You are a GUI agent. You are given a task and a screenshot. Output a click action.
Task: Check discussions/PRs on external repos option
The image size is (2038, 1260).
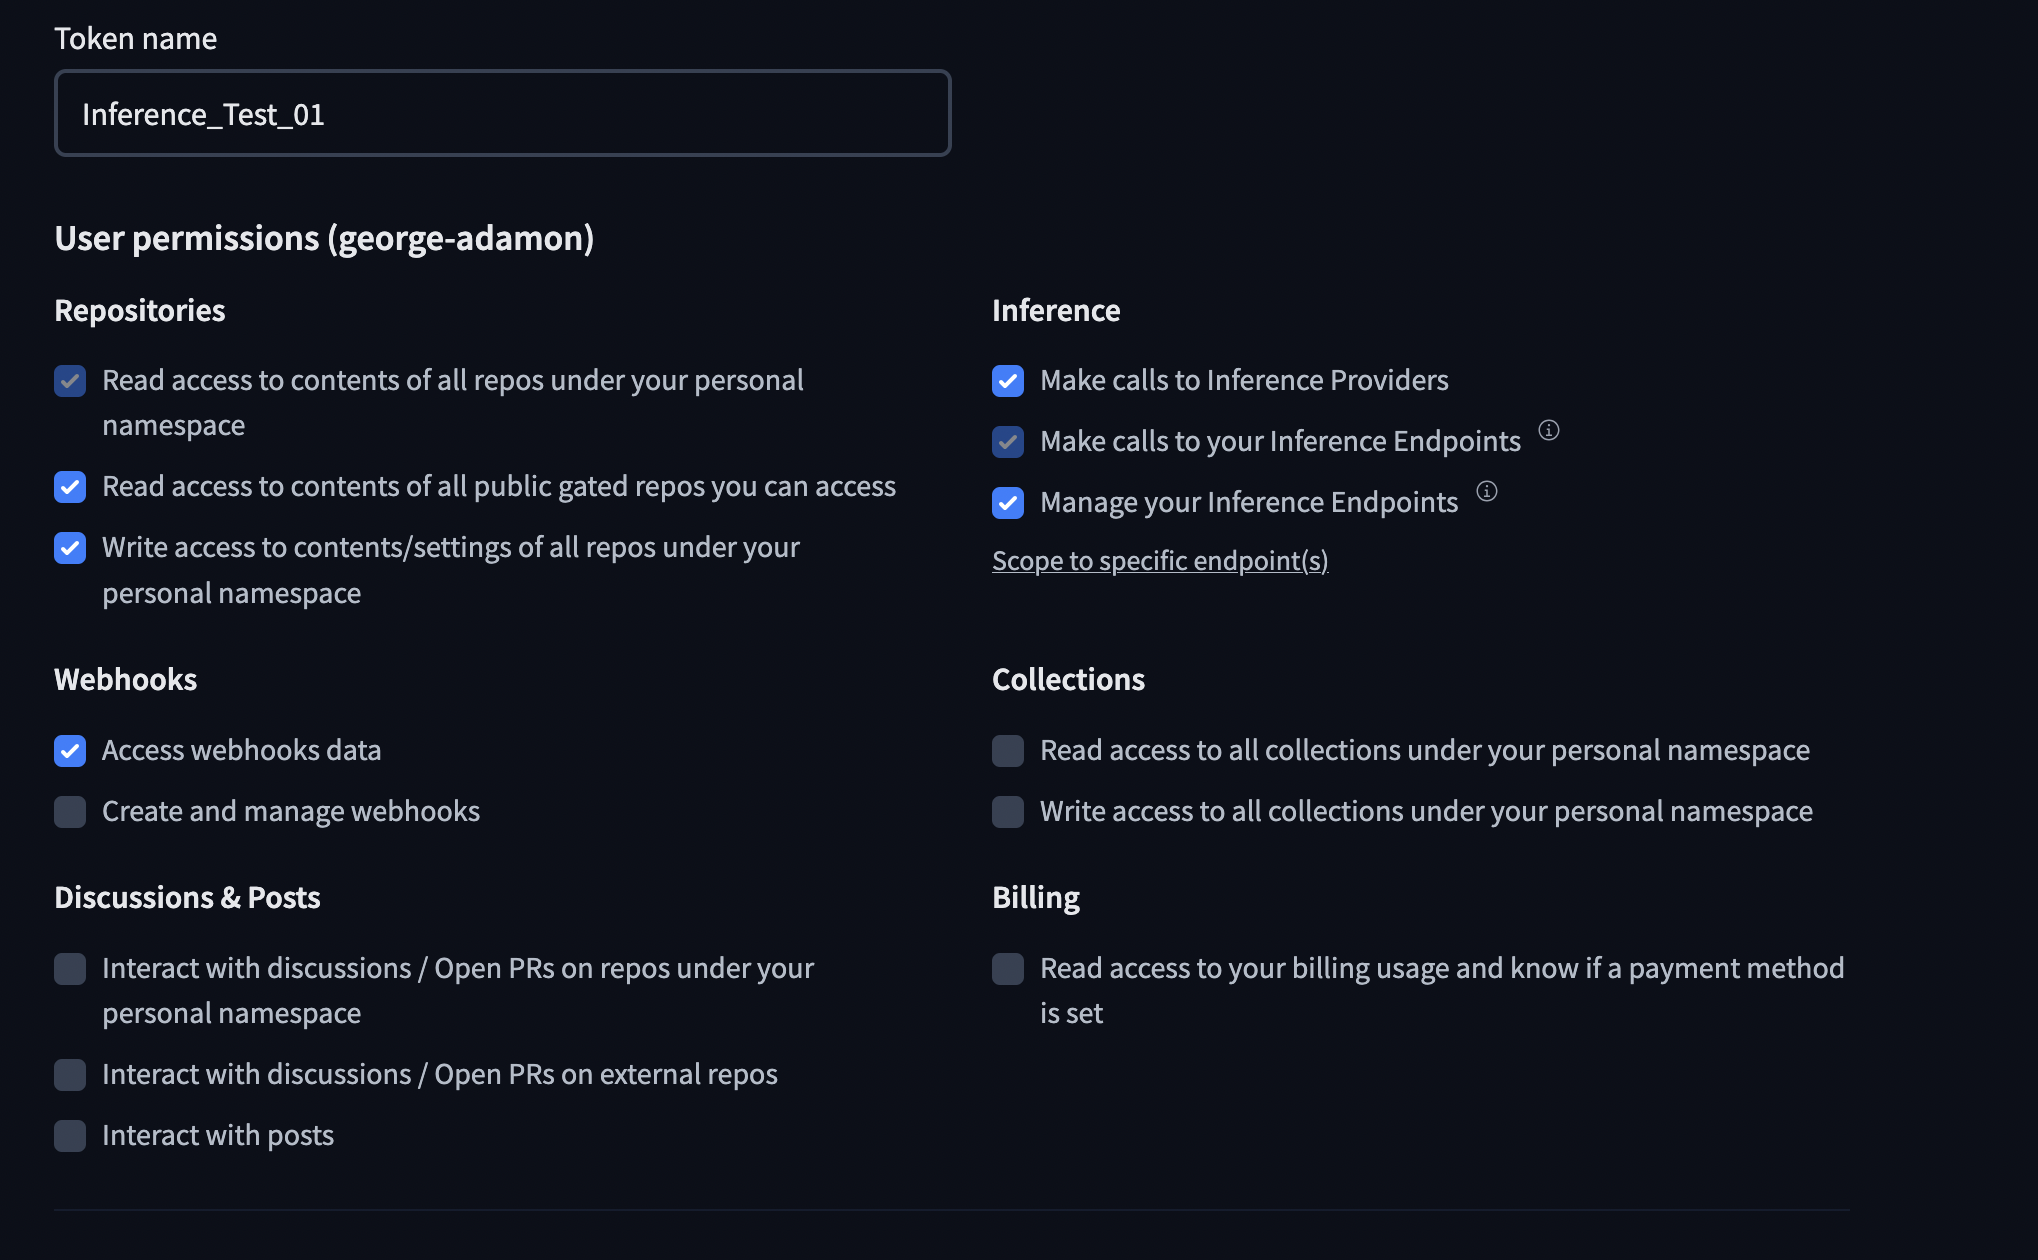click(x=70, y=1075)
